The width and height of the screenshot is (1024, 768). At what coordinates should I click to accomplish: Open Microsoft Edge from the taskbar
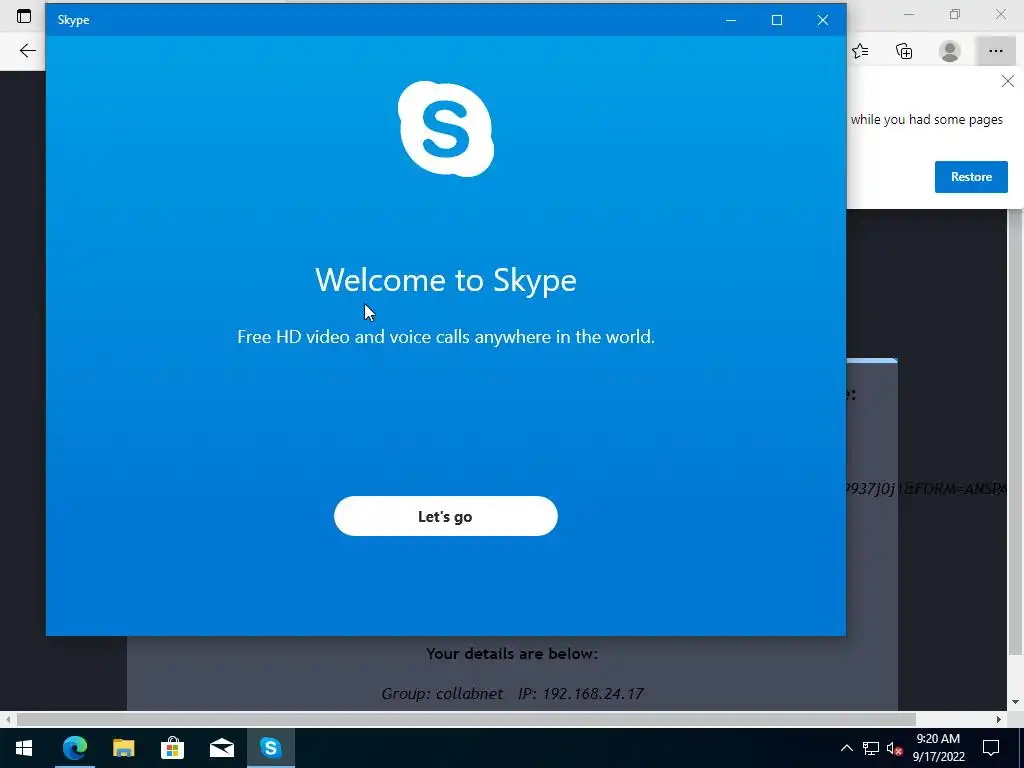coord(74,748)
